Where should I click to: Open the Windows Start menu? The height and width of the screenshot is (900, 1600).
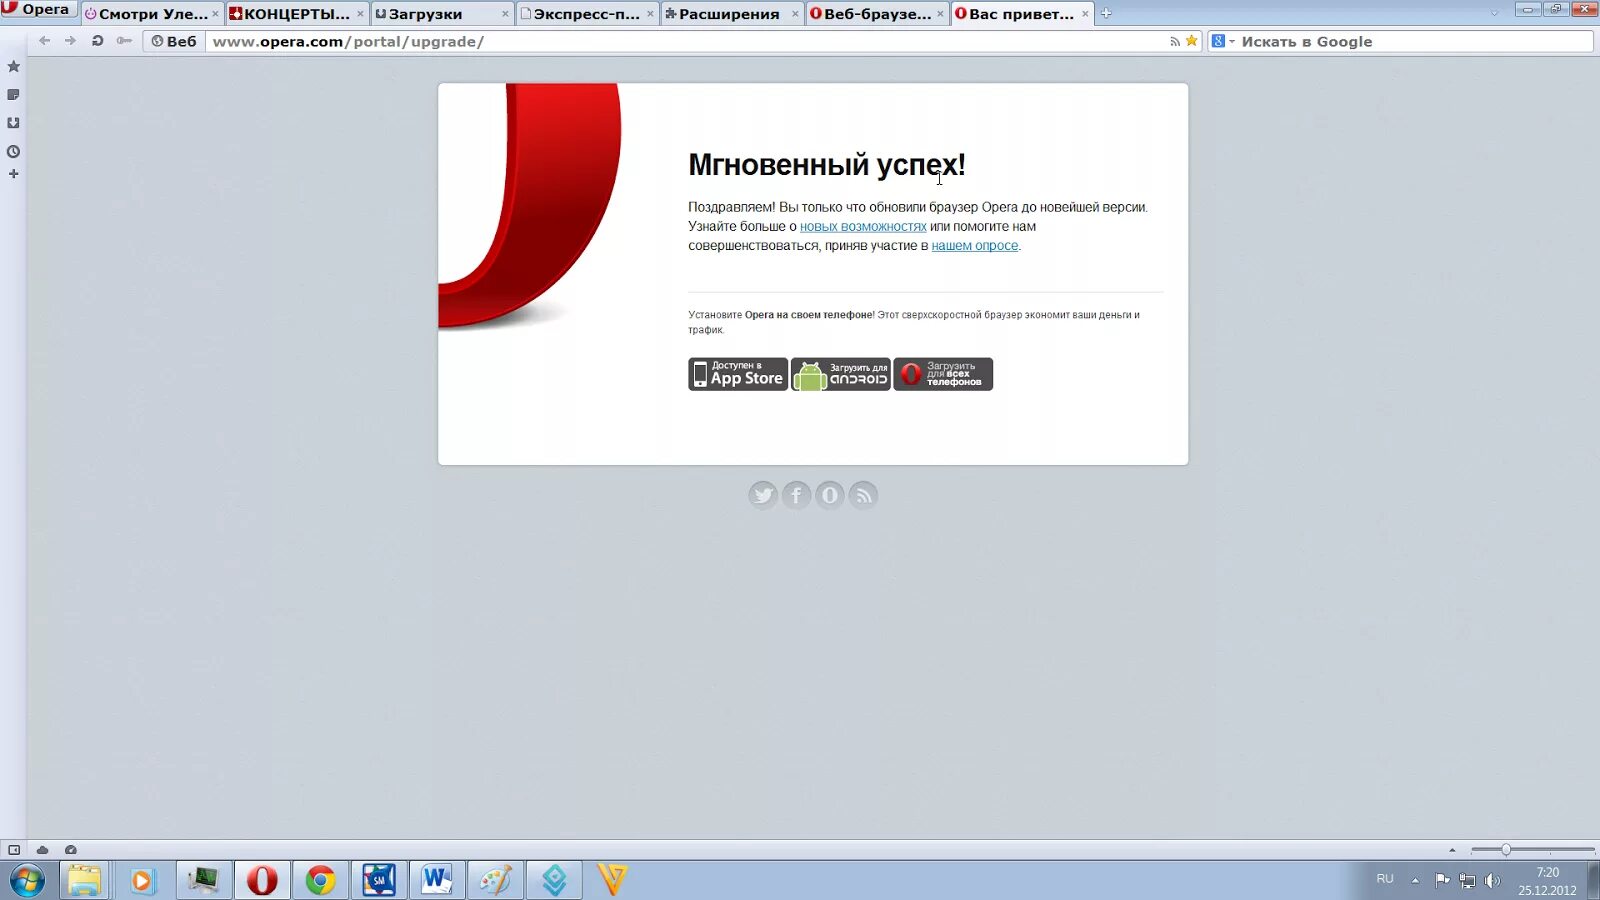[x=27, y=881]
